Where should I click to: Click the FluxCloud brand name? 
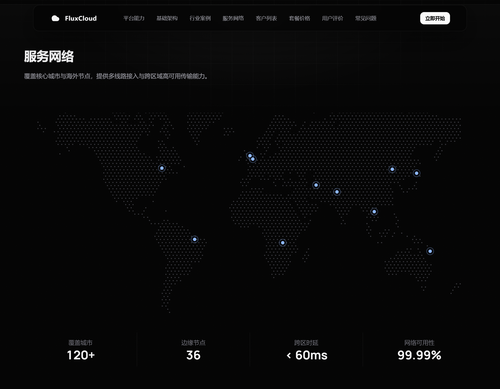81,18
